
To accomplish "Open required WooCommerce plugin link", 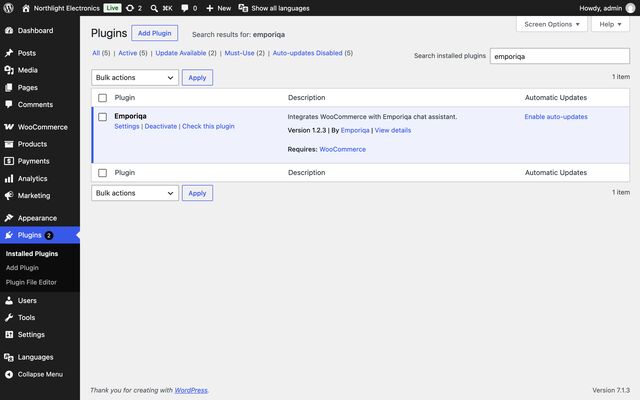I will 342,149.
